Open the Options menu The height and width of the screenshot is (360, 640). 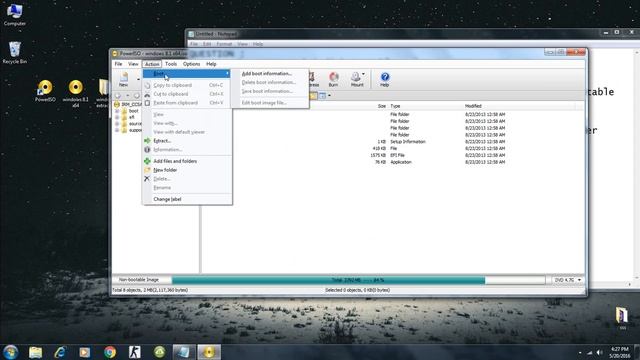[191, 64]
